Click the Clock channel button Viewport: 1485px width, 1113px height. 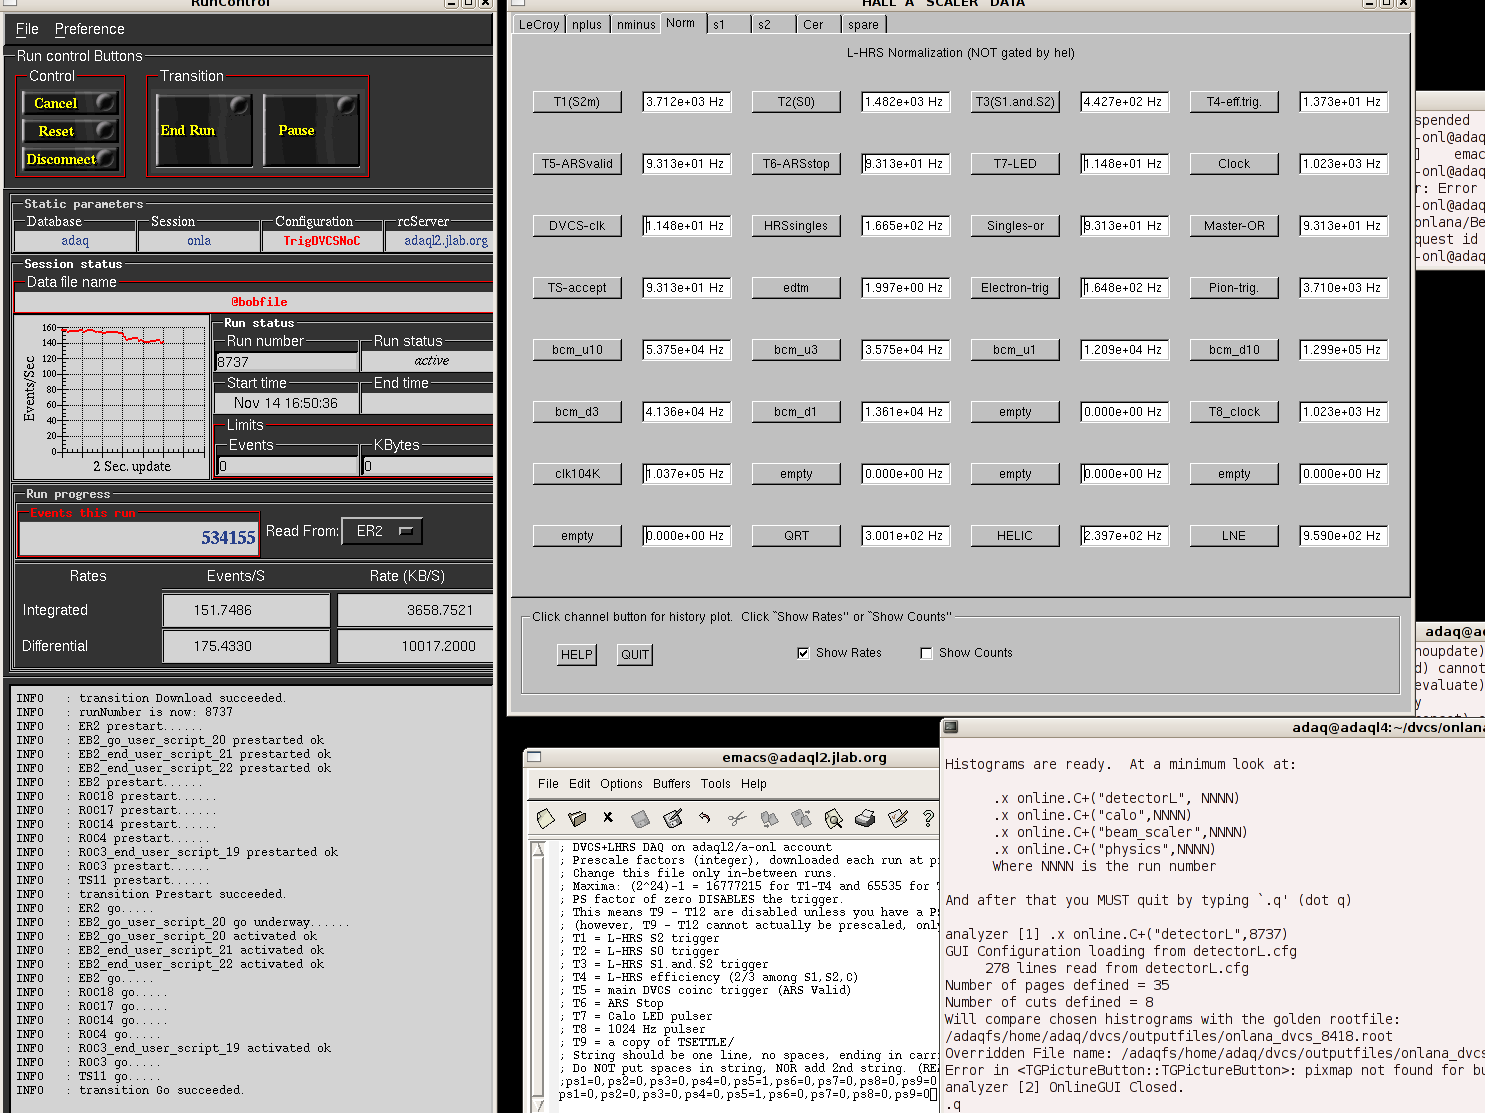click(x=1234, y=163)
